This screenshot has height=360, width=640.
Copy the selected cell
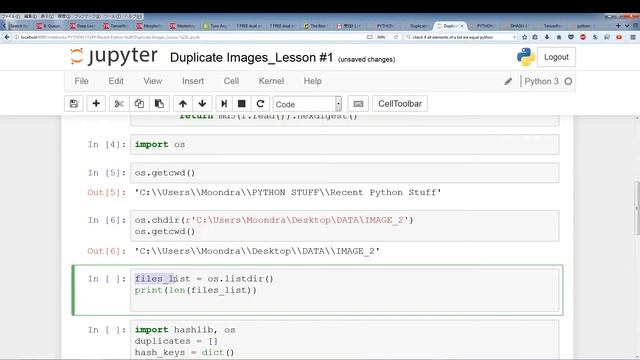coord(139,104)
